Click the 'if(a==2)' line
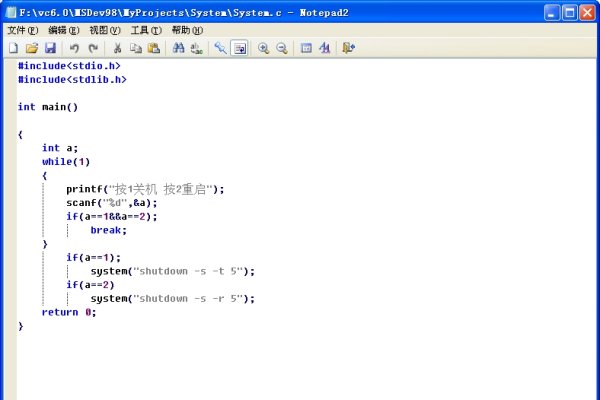The height and width of the screenshot is (400, 600). pos(90,285)
